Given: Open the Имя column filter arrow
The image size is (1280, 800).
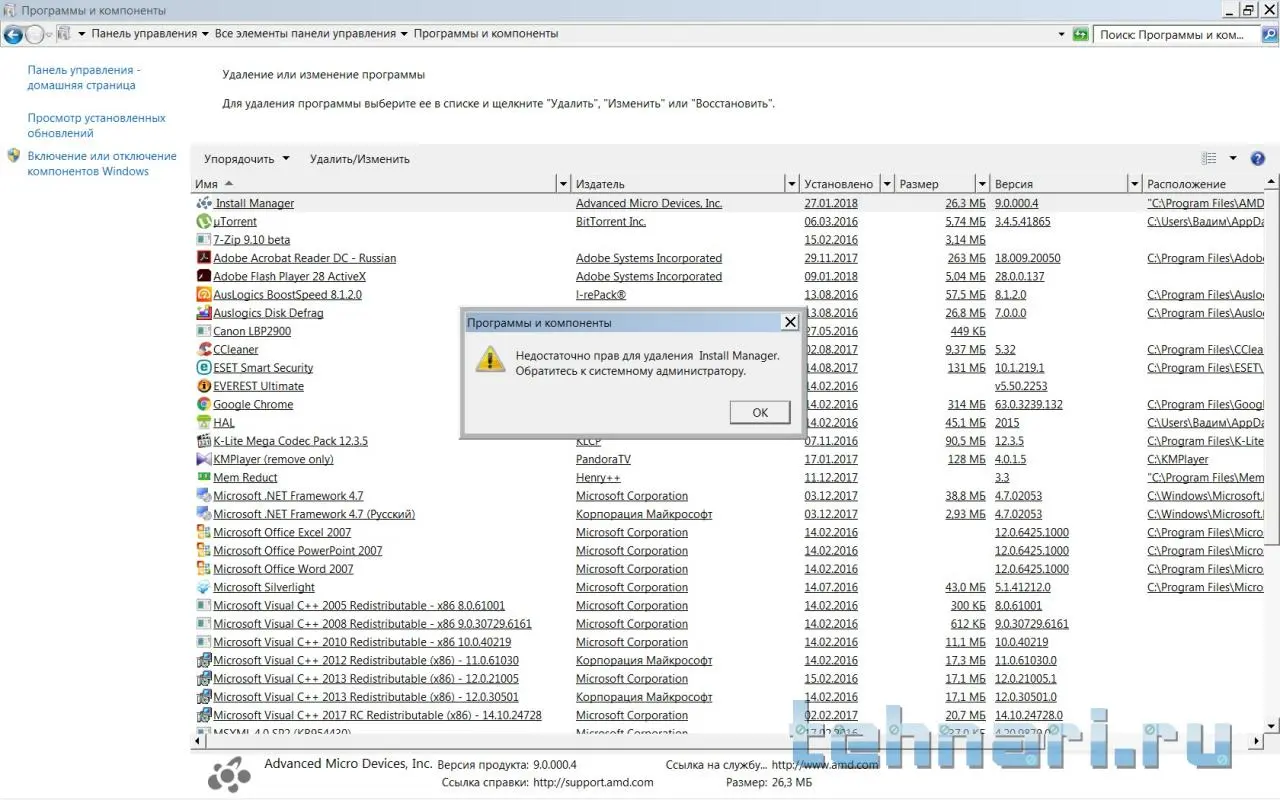Looking at the screenshot, I should pyautogui.click(x=563, y=184).
